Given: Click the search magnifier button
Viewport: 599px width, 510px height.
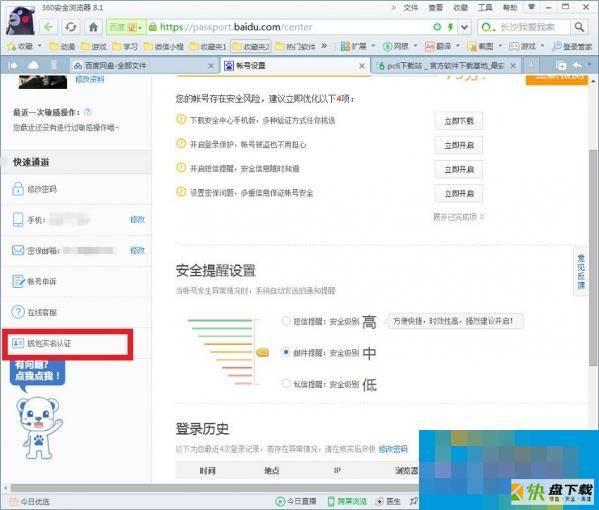Looking at the screenshot, I should 579,27.
